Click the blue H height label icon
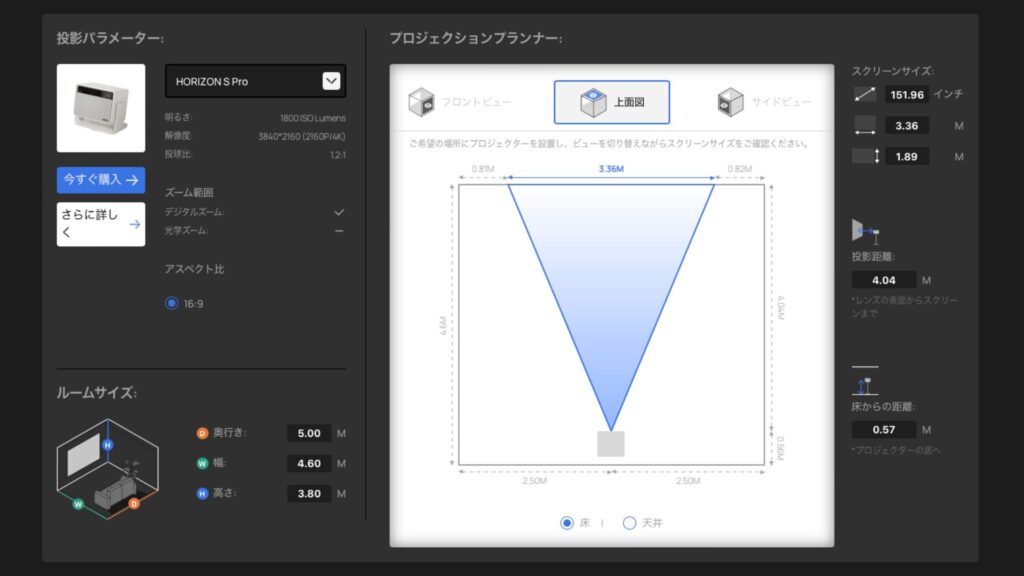The image size is (1024, 576). [202, 493]
